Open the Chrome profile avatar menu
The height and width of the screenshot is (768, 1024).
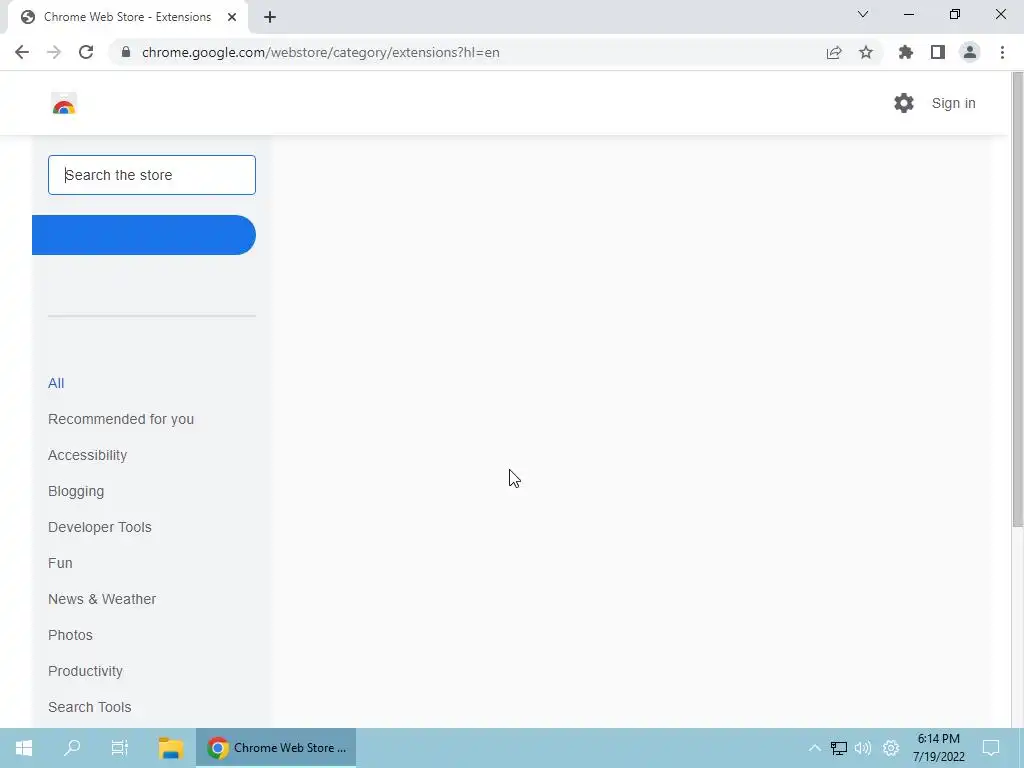click(x=970, y=52)
